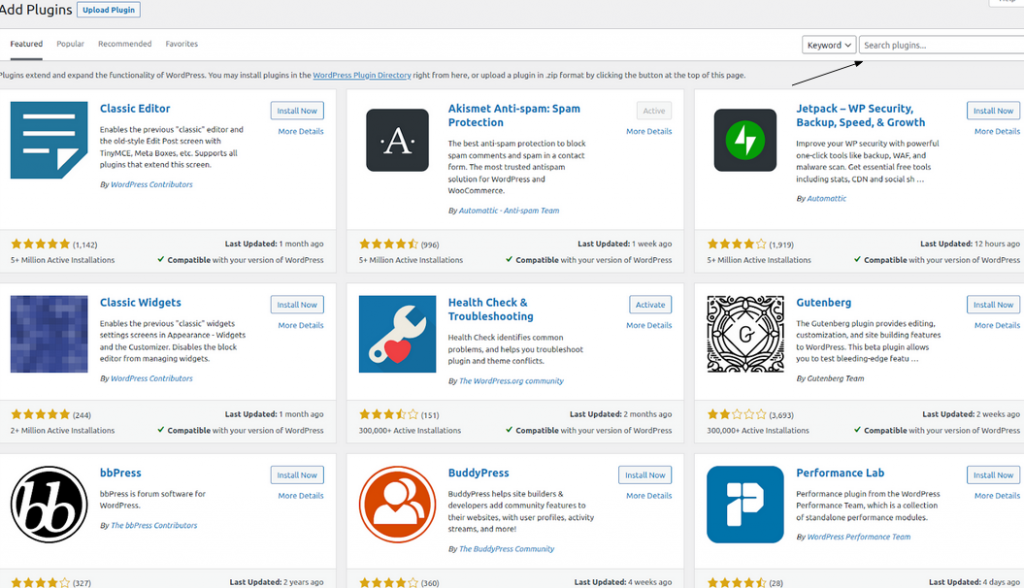
Task: Click the Akismet Anti-spam plugin icon
Action: [x=397, y=140]
